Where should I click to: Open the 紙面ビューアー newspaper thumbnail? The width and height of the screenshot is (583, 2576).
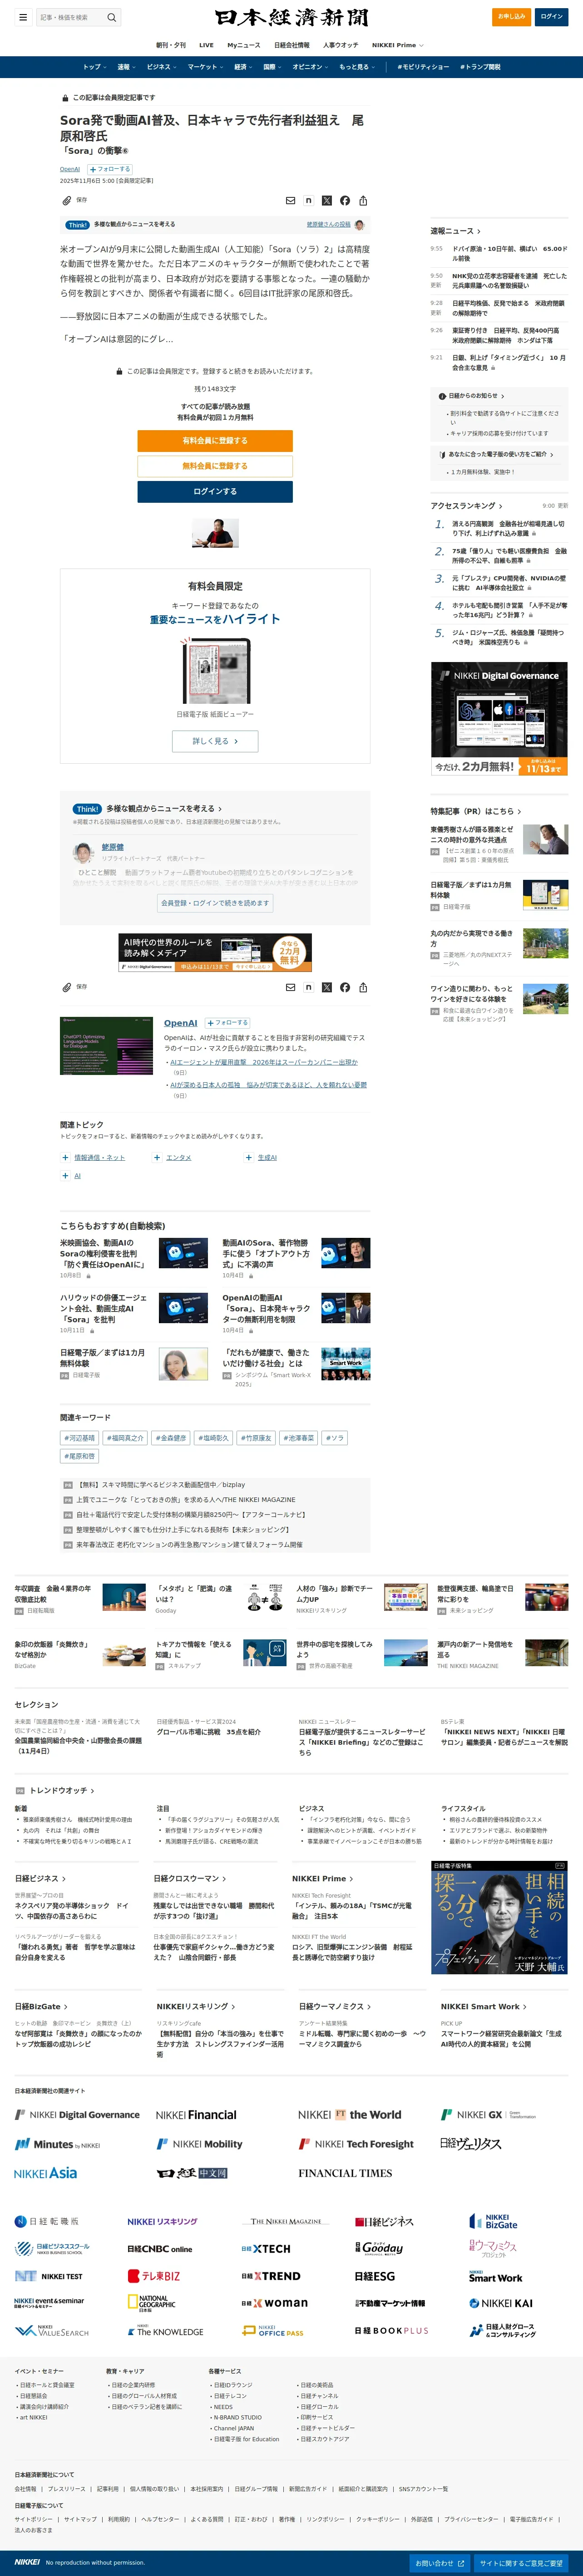(x=215, y=672)
